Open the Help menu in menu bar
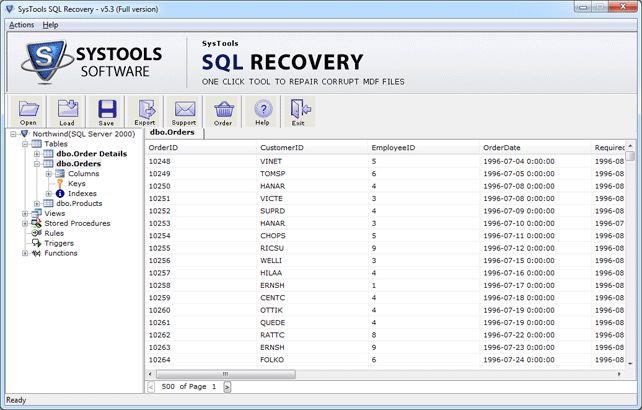 [50, 24]
